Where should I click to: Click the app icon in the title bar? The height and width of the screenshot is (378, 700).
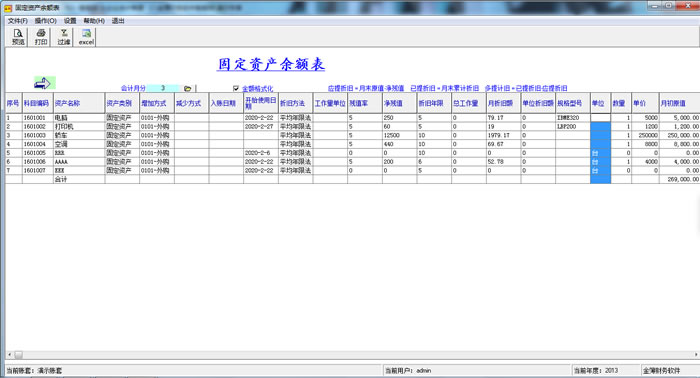point(8,8)
